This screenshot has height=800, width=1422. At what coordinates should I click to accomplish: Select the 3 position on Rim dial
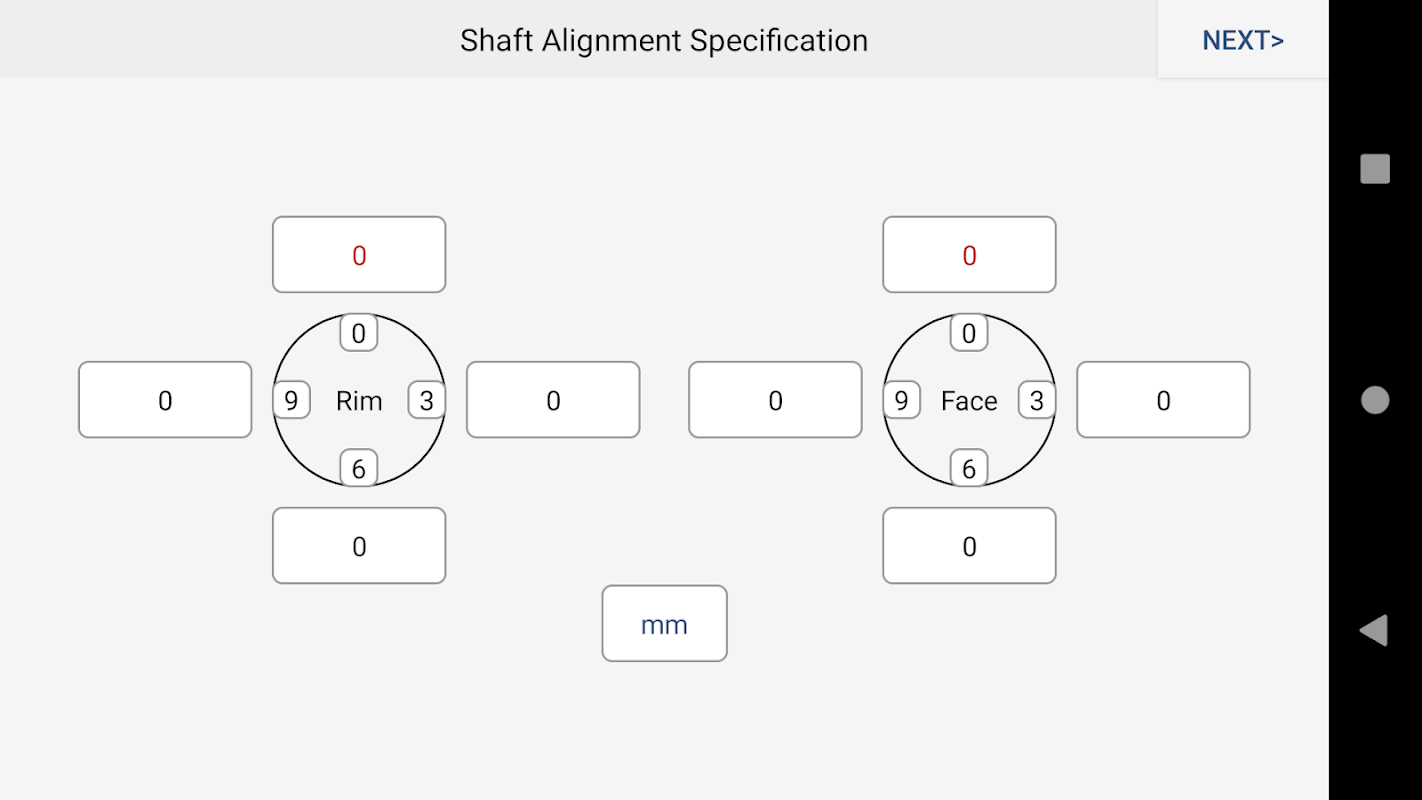click(426, 401)
